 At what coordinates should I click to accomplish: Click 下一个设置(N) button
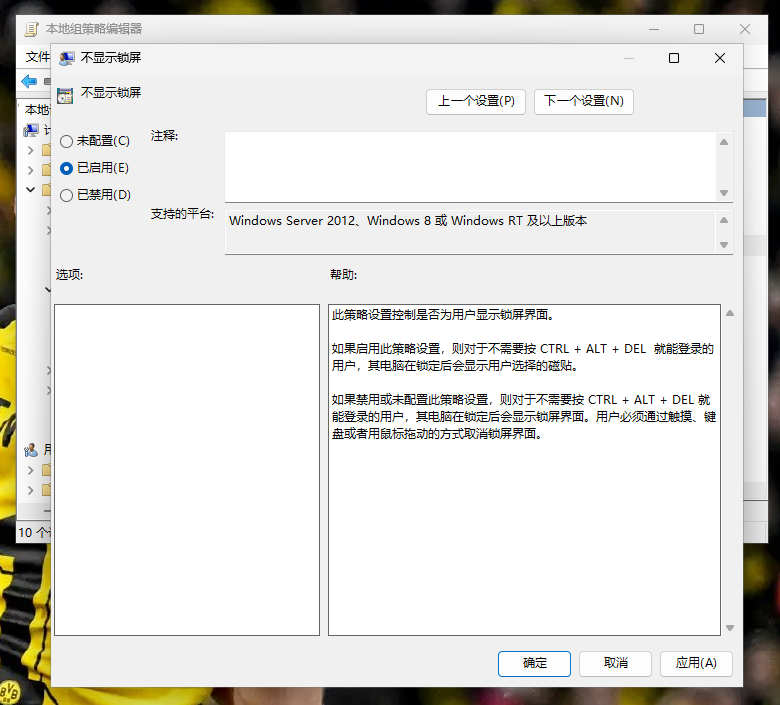pyautogui.click(x=584, y=101)
